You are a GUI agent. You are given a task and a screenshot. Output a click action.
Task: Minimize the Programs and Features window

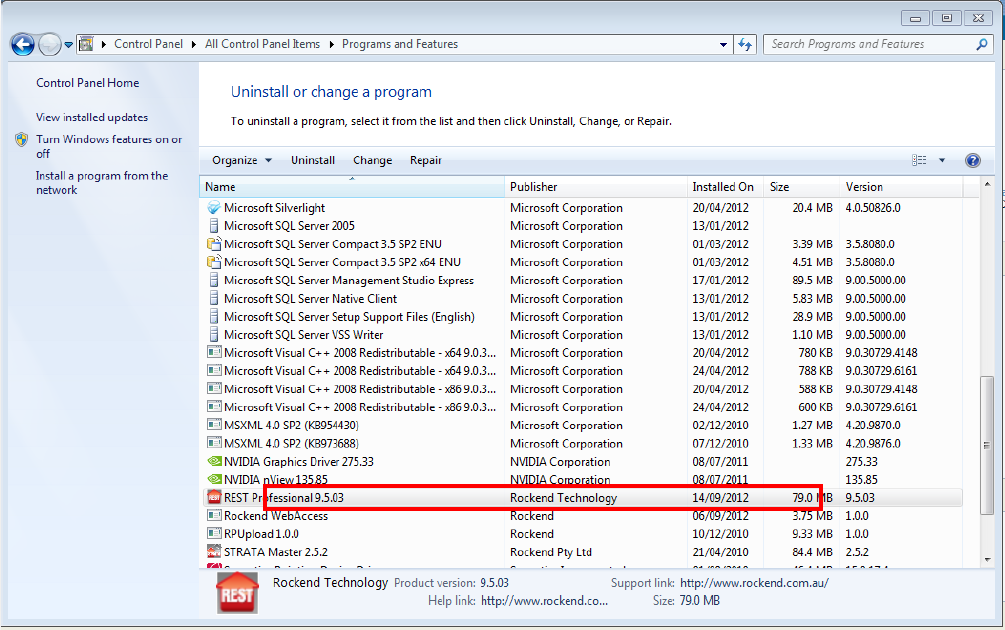(915, 18)
